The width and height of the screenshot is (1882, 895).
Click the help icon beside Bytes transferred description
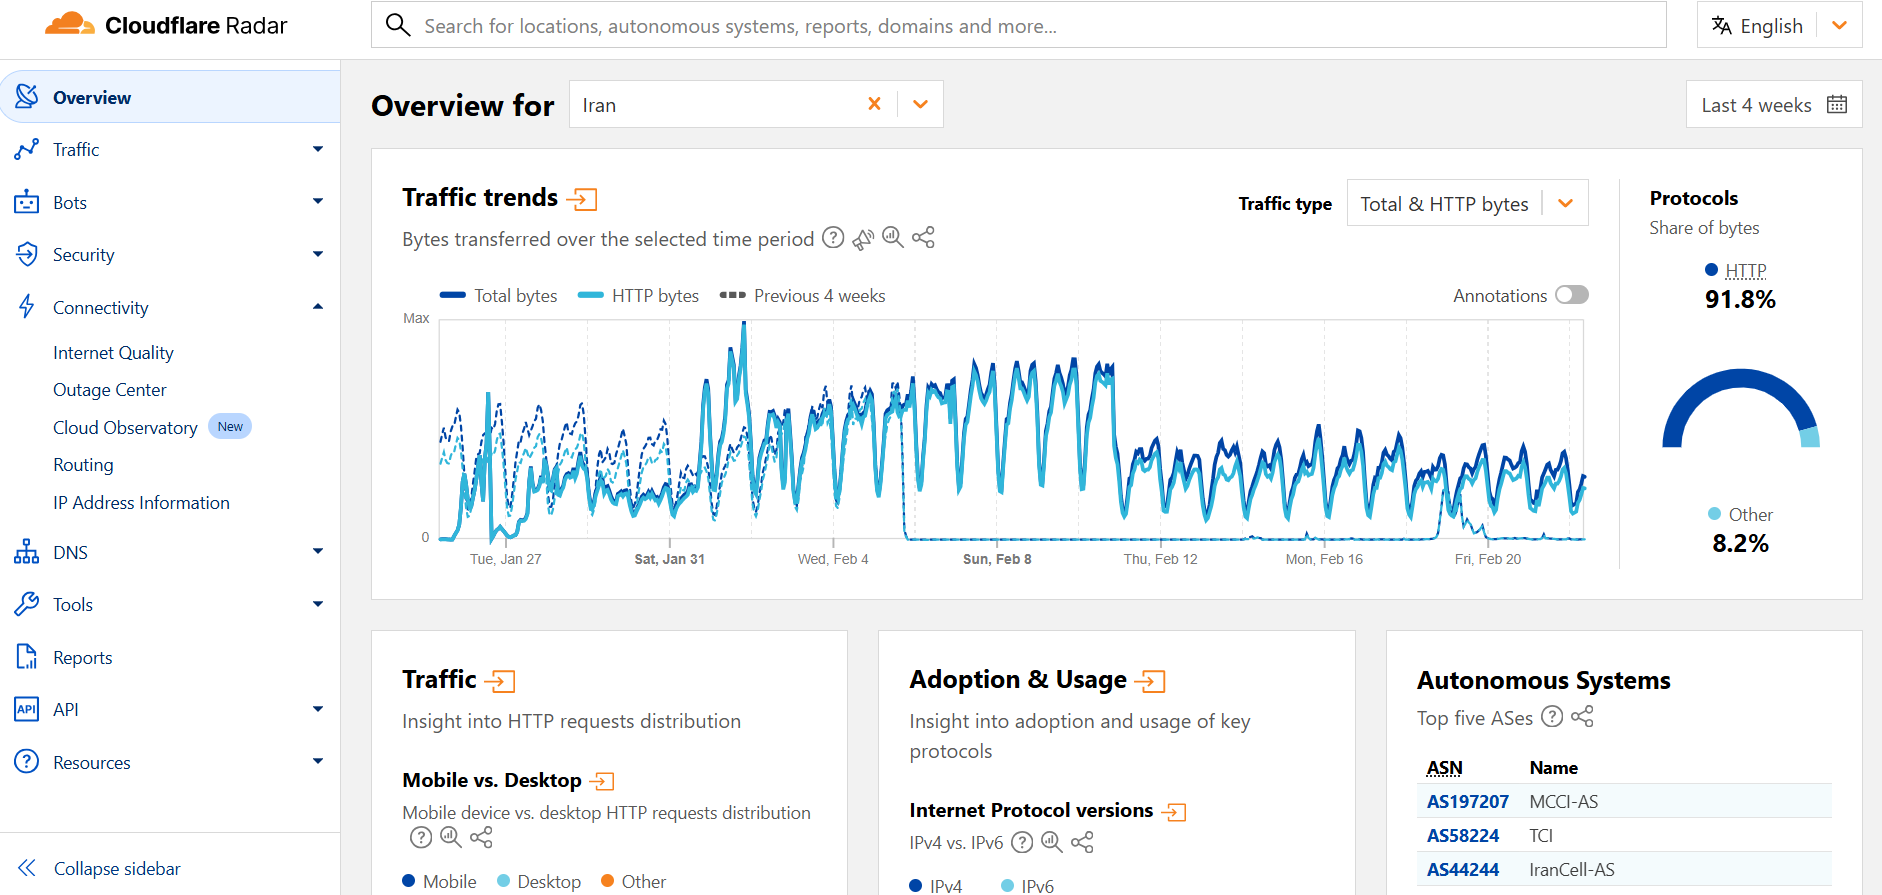click(x=833, y=238)
